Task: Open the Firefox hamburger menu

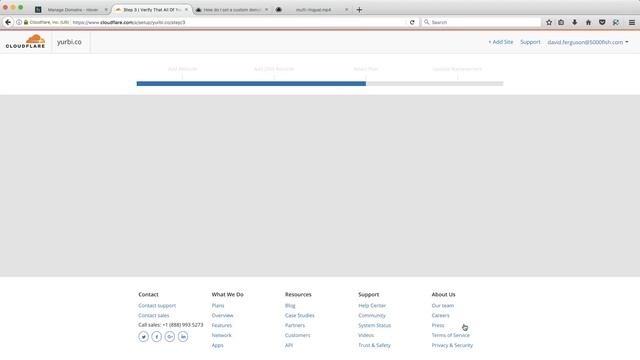Action: tap(631, 22)
